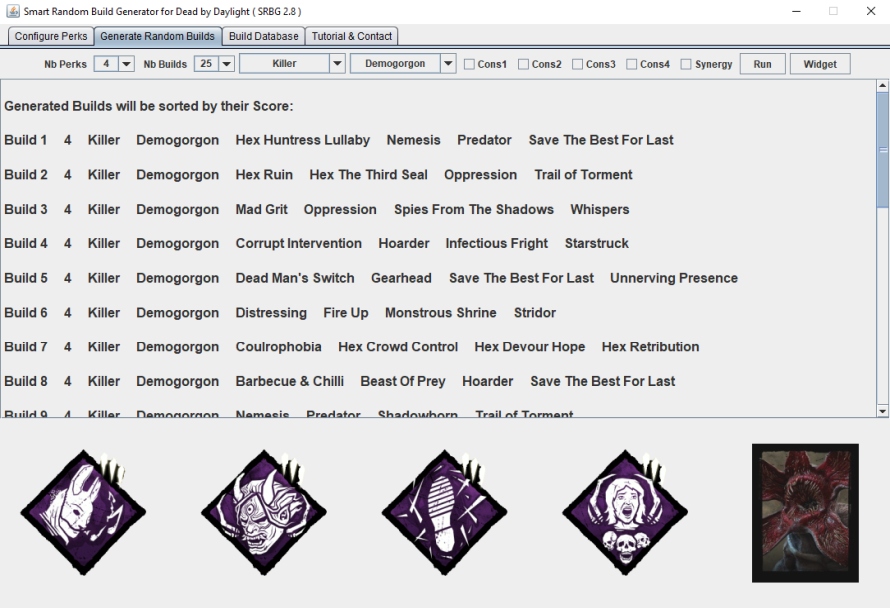Viewport: 890px width, 608px height.
Task: Click 'Dead Man's Switch' in Build 5
Action: [295, 278]
